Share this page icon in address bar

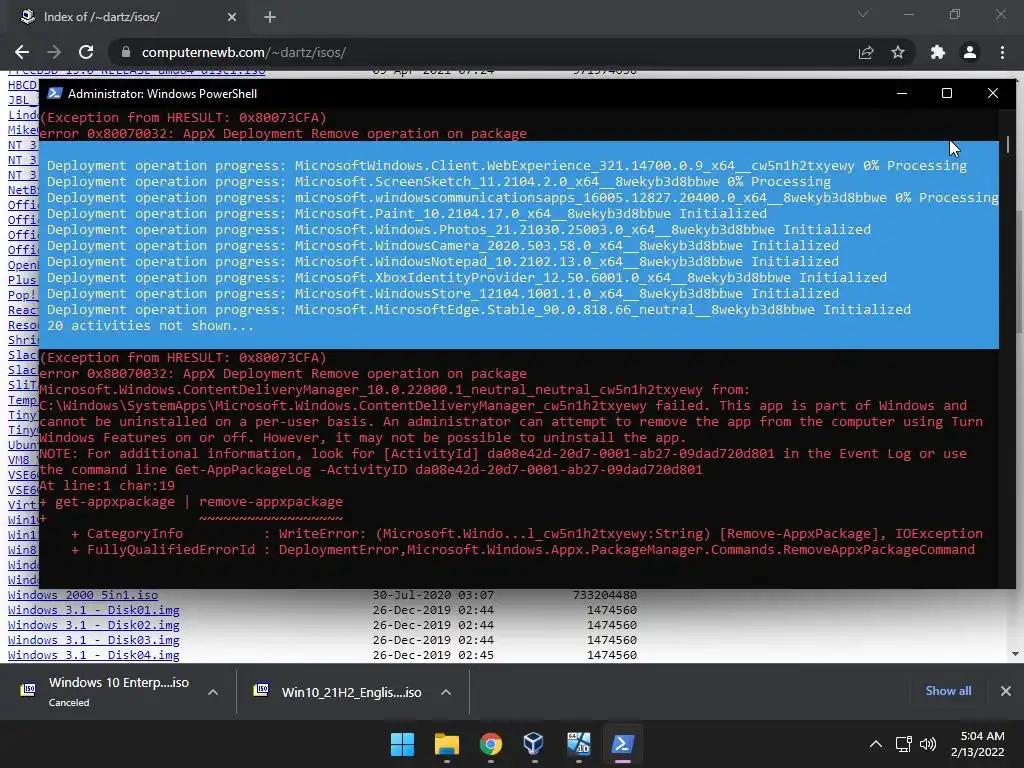coord(866,52)
